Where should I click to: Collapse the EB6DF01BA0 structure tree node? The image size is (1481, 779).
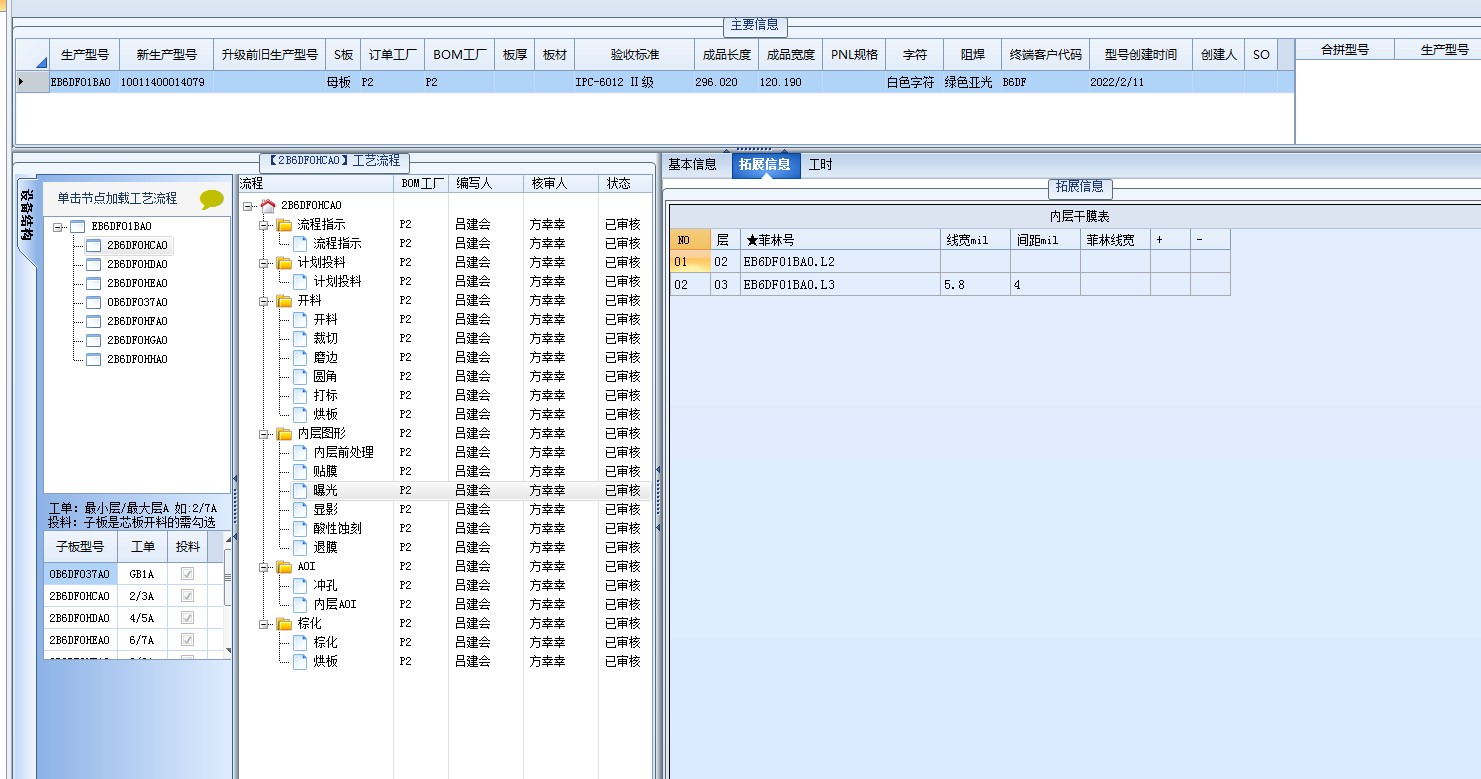[x=58, y=227]
